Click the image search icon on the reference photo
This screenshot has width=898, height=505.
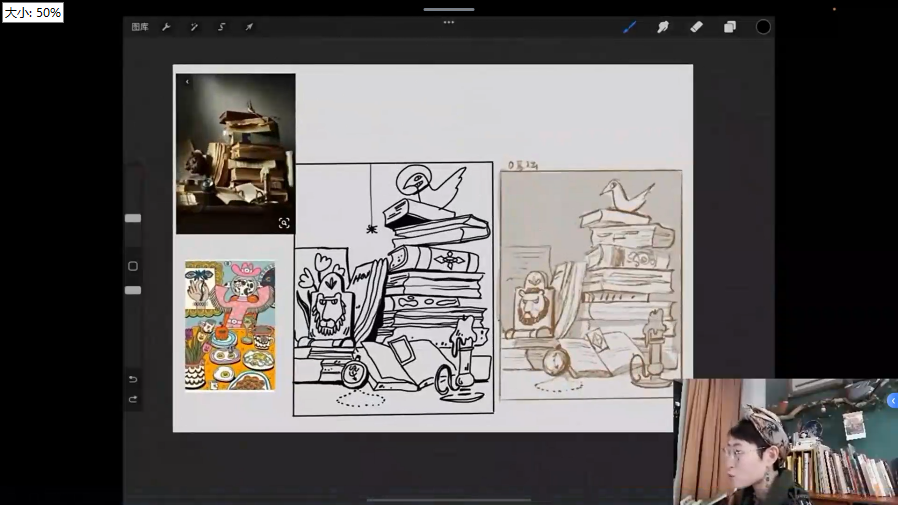284,223
